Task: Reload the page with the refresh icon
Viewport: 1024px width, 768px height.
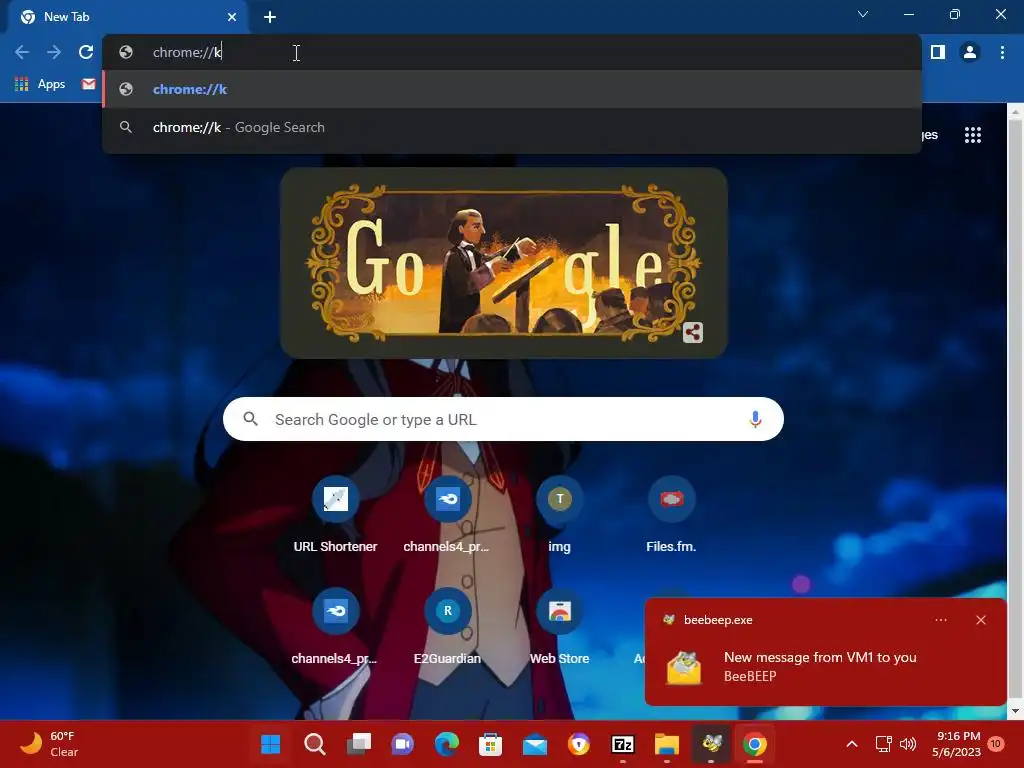Action: point(86,52)
